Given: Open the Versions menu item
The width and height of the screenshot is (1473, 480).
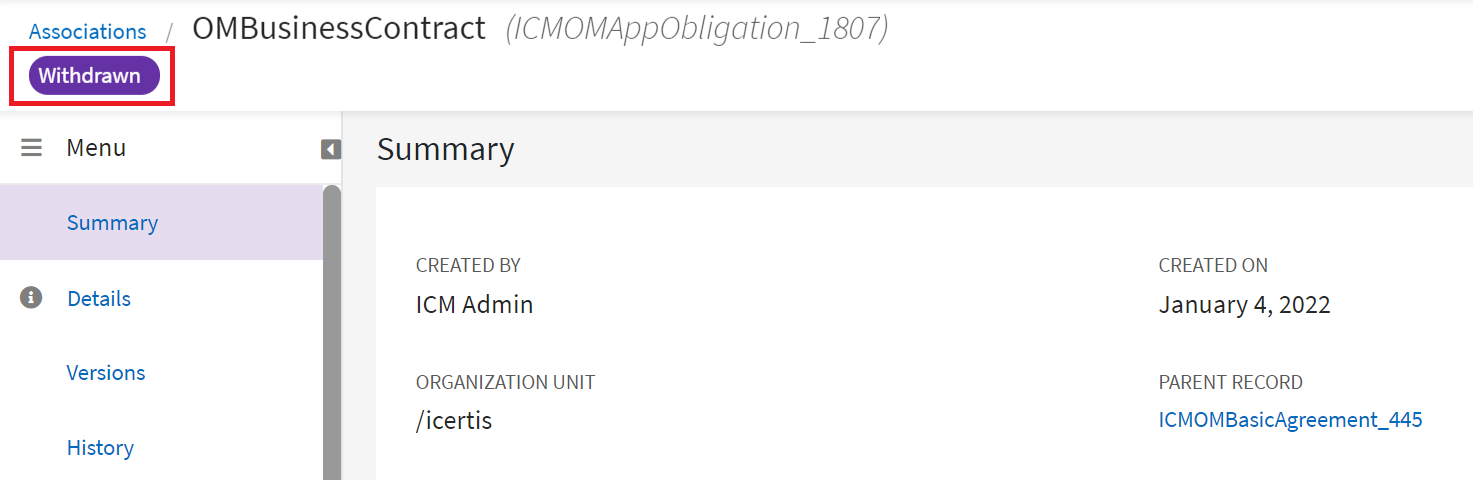Looking at the screenshot, I should pyautogui.click(x=106, y=373).
